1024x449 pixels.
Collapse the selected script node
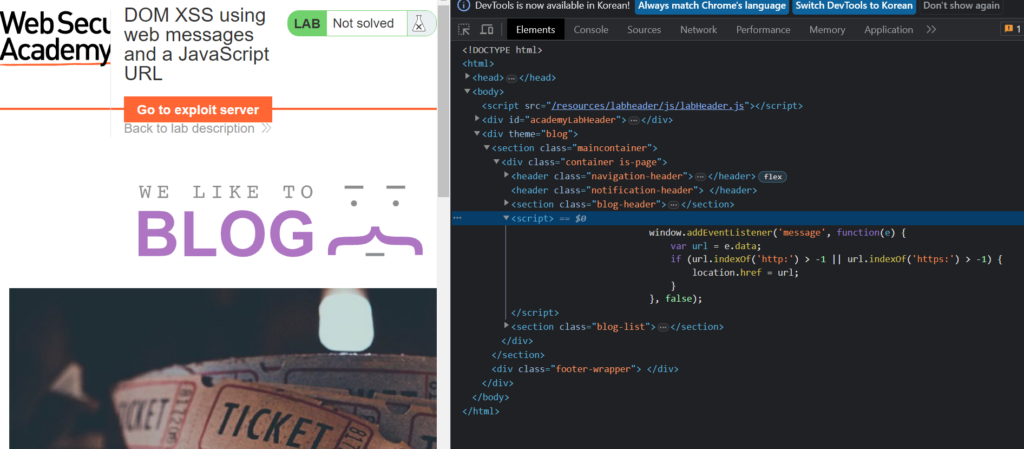pyautogui.click(x=506, y=218)
